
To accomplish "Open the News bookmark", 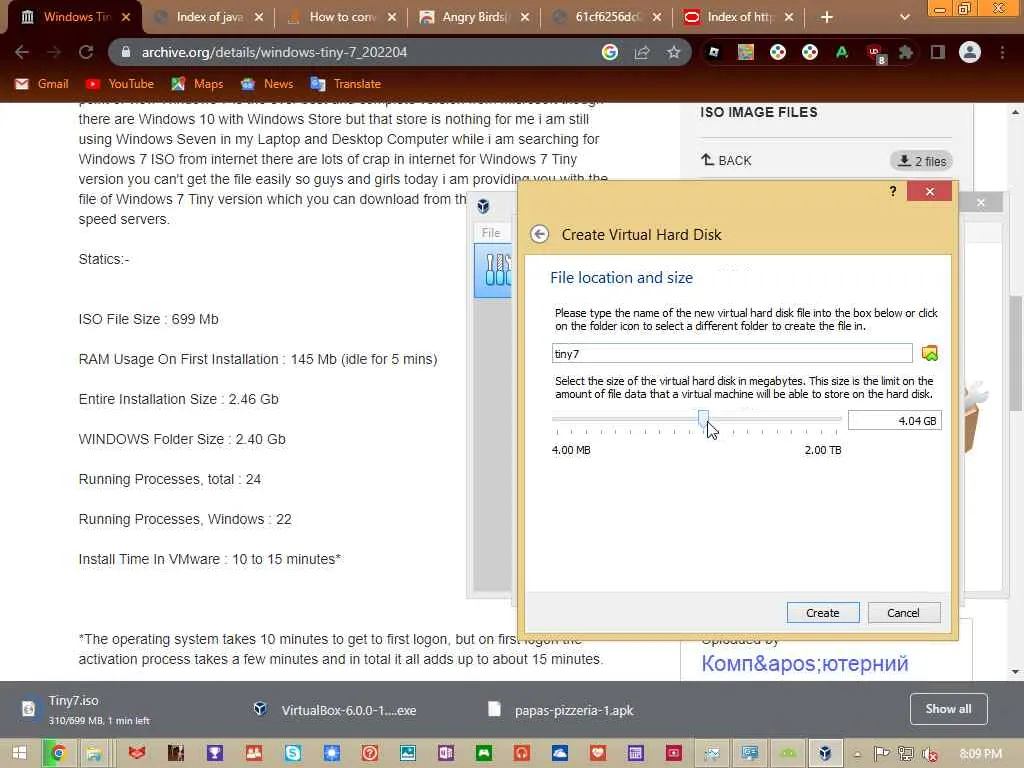I will 267,84.
